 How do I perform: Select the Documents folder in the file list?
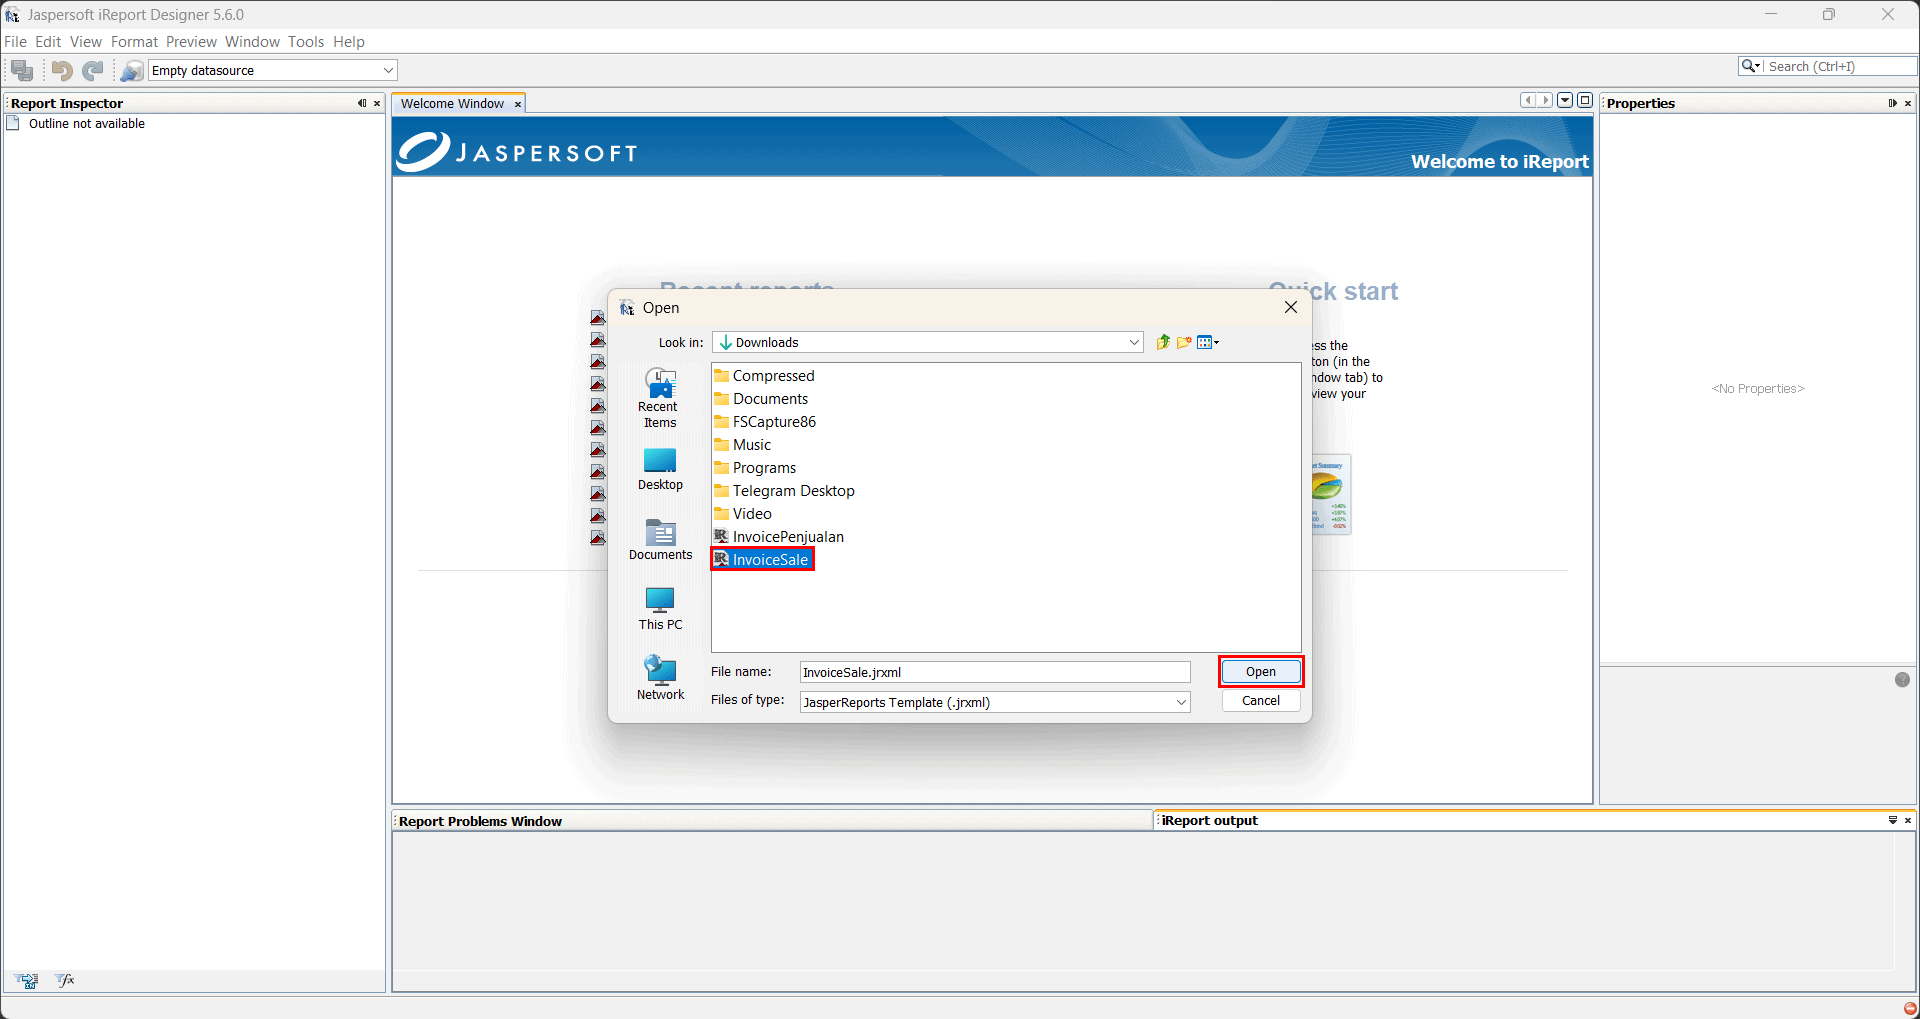point(761,399)
